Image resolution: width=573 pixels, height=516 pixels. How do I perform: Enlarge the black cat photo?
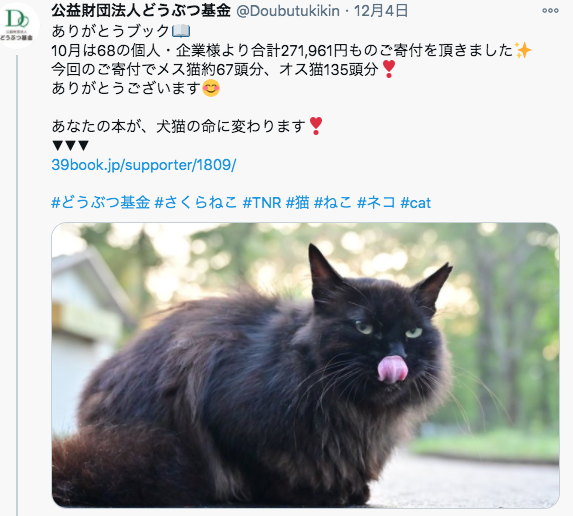pyautogui.click(x=306, y=365)
